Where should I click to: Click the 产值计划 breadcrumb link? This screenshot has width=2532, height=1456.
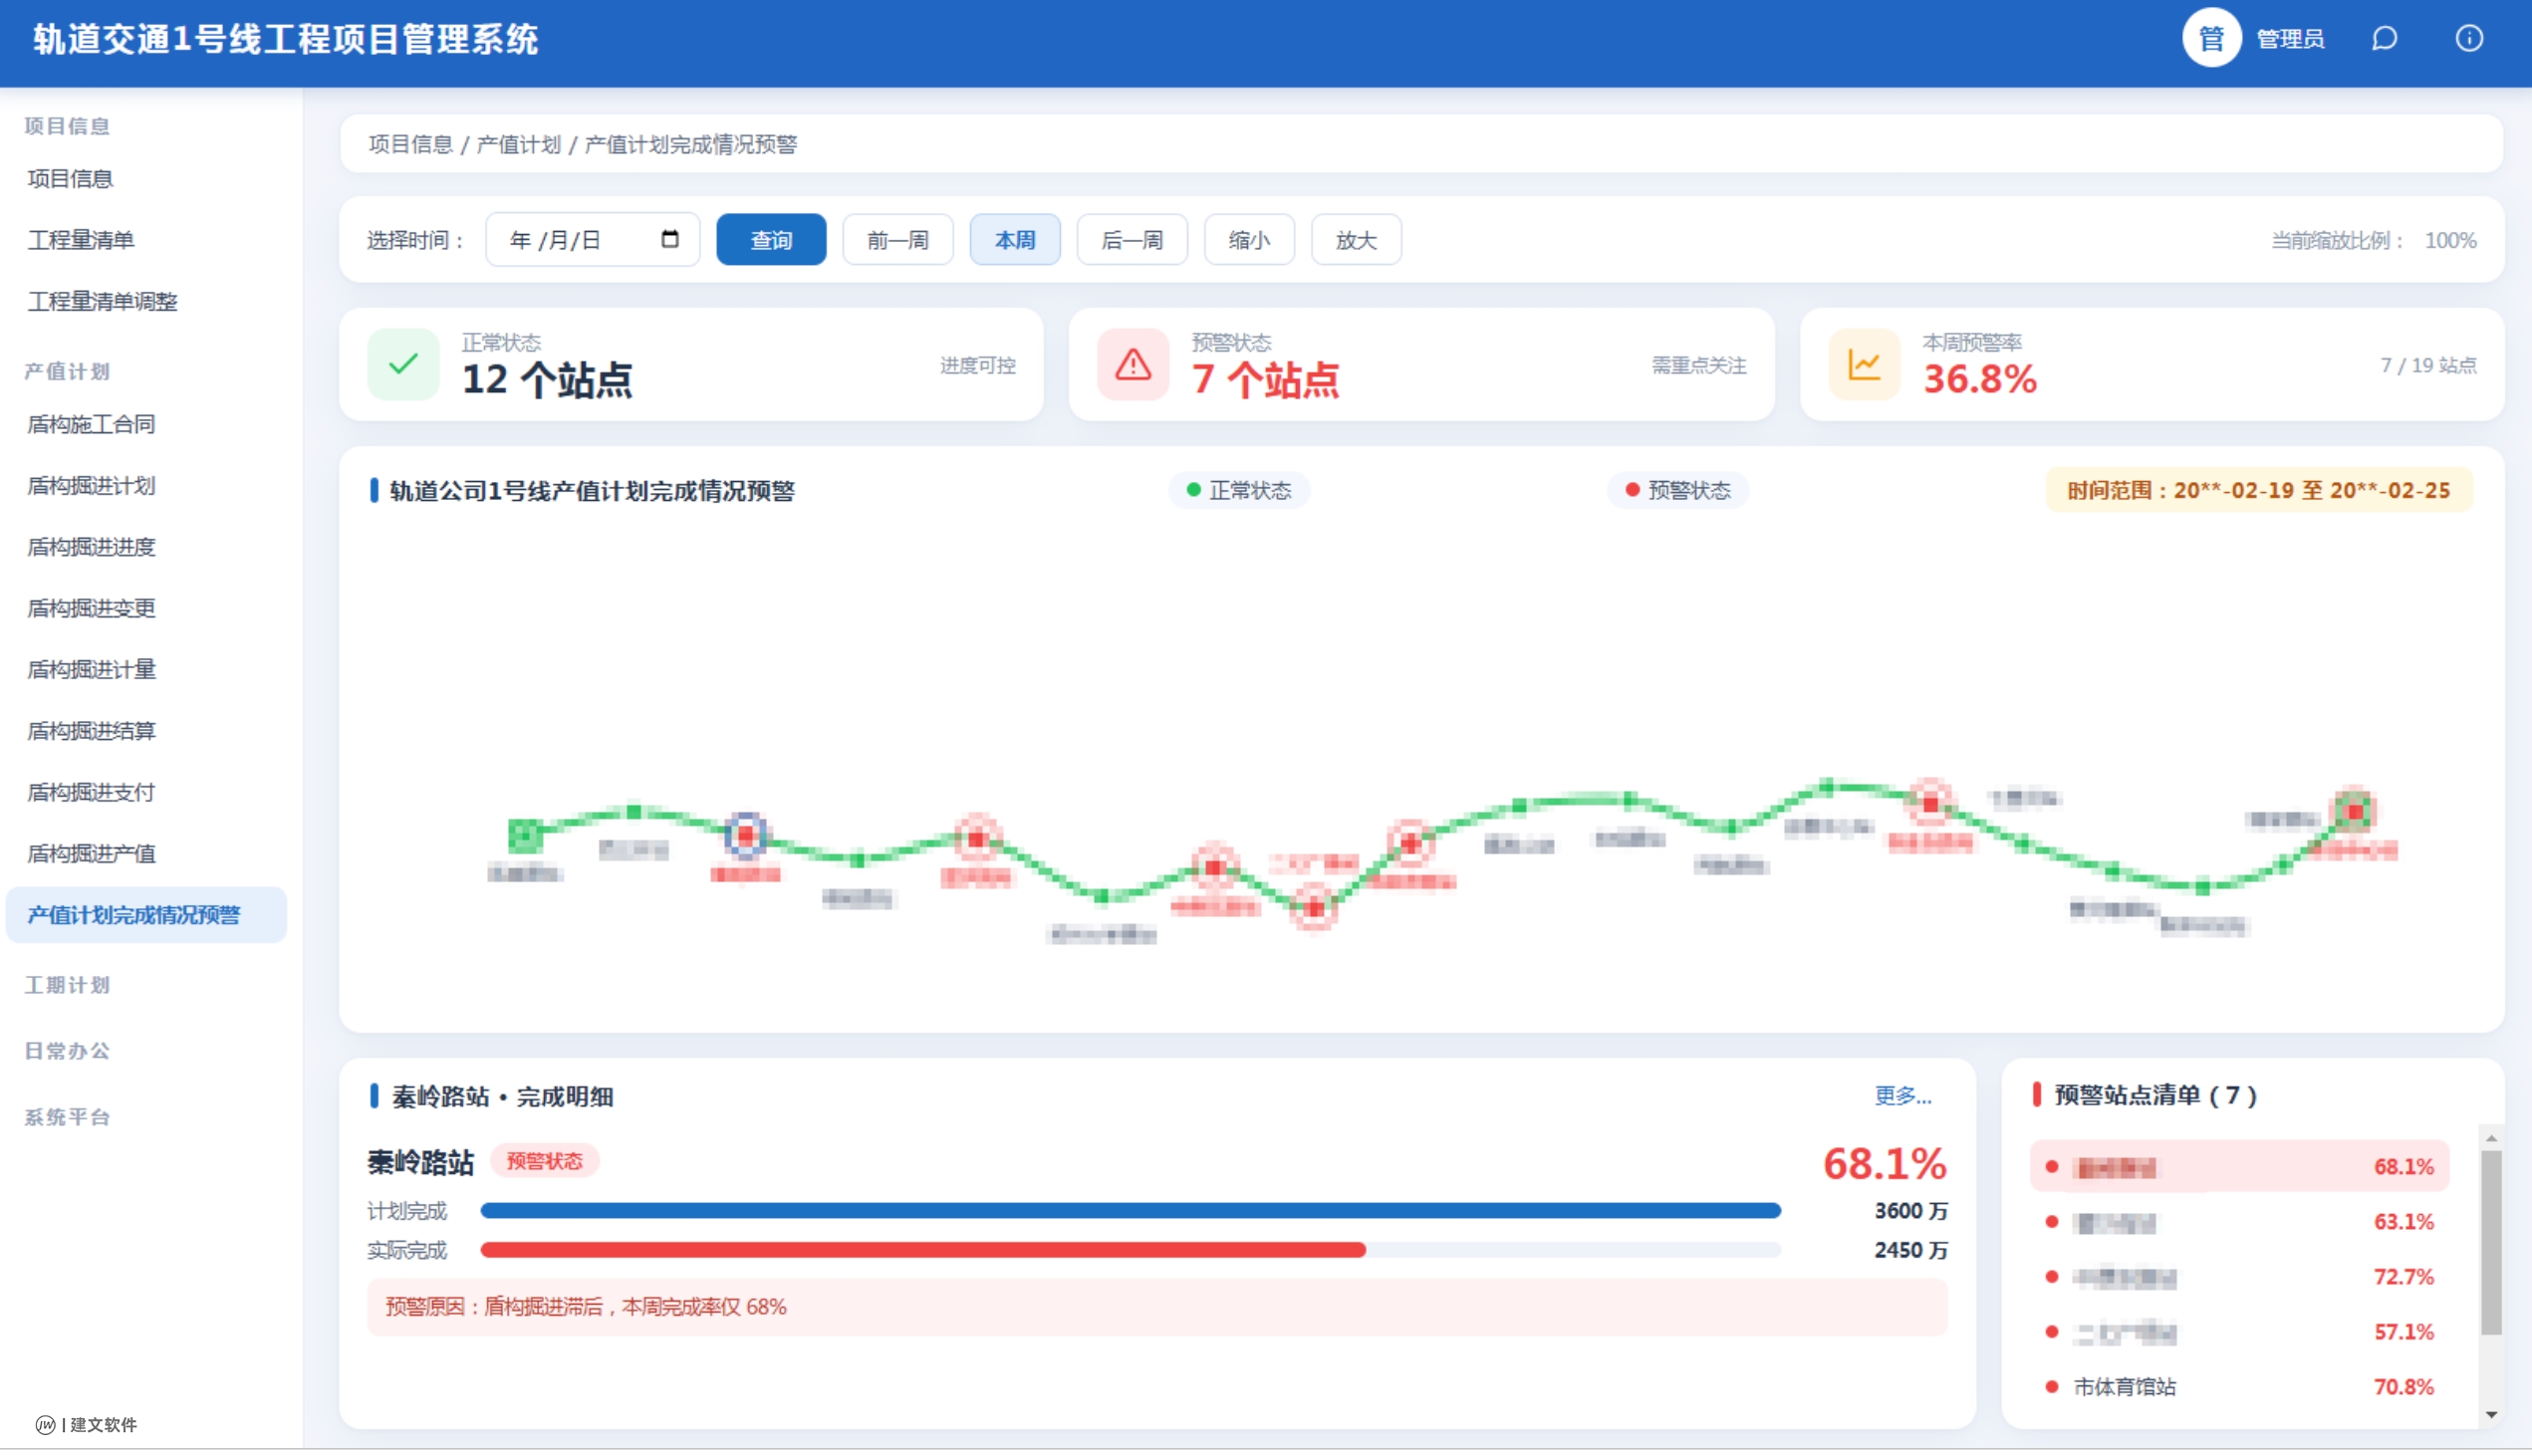point(519,144)
